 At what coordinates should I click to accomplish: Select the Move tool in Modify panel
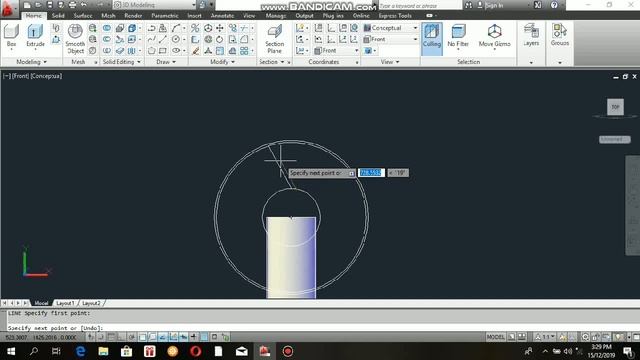pos(220,28)
